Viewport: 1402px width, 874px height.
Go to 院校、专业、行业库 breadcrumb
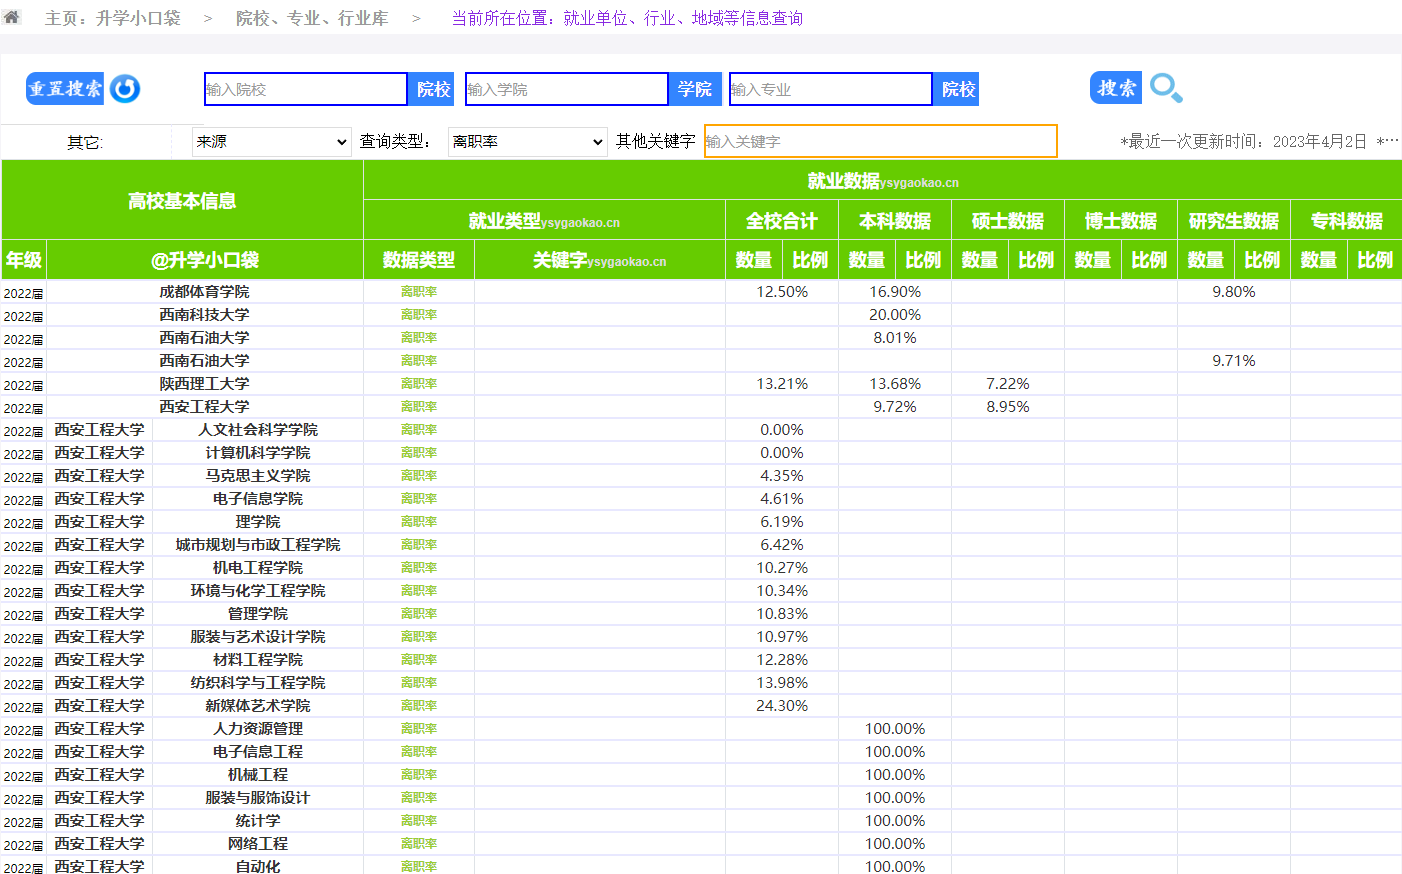(312, 18)
